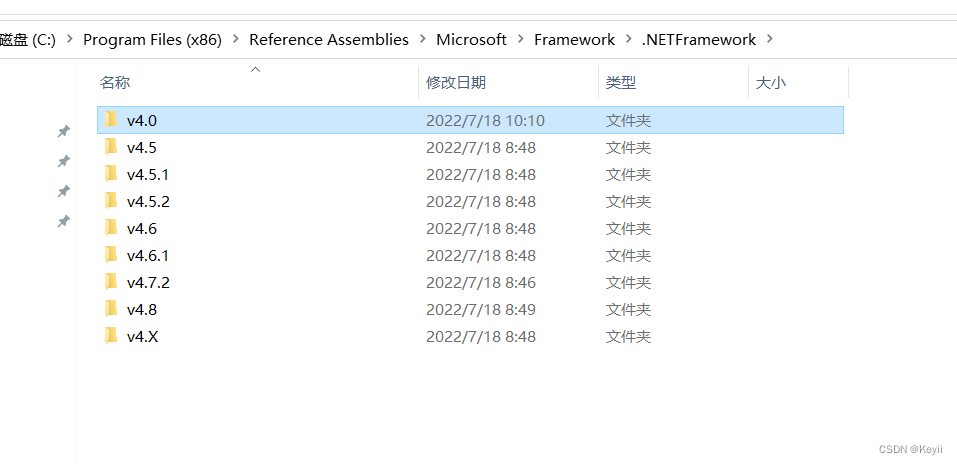
Task: Sort by 大小 column header
Action: tap(771, 83)
